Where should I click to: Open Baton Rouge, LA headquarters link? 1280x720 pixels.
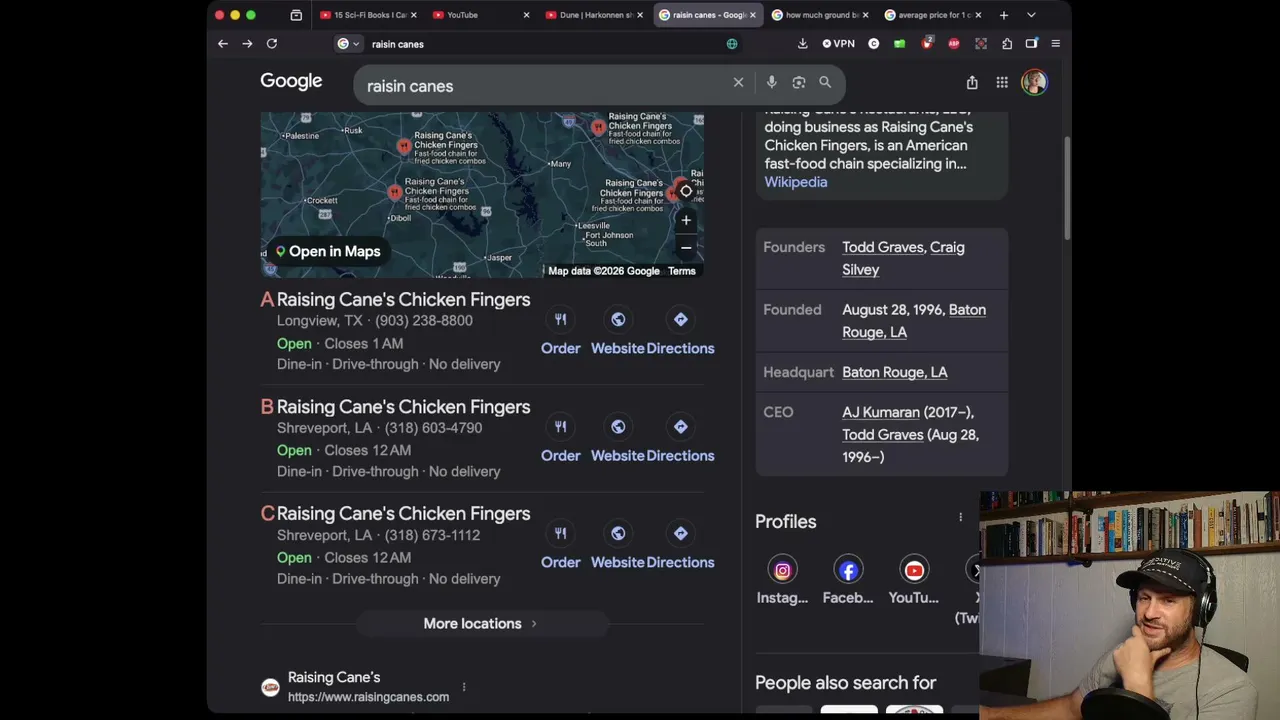click(894, 372)
